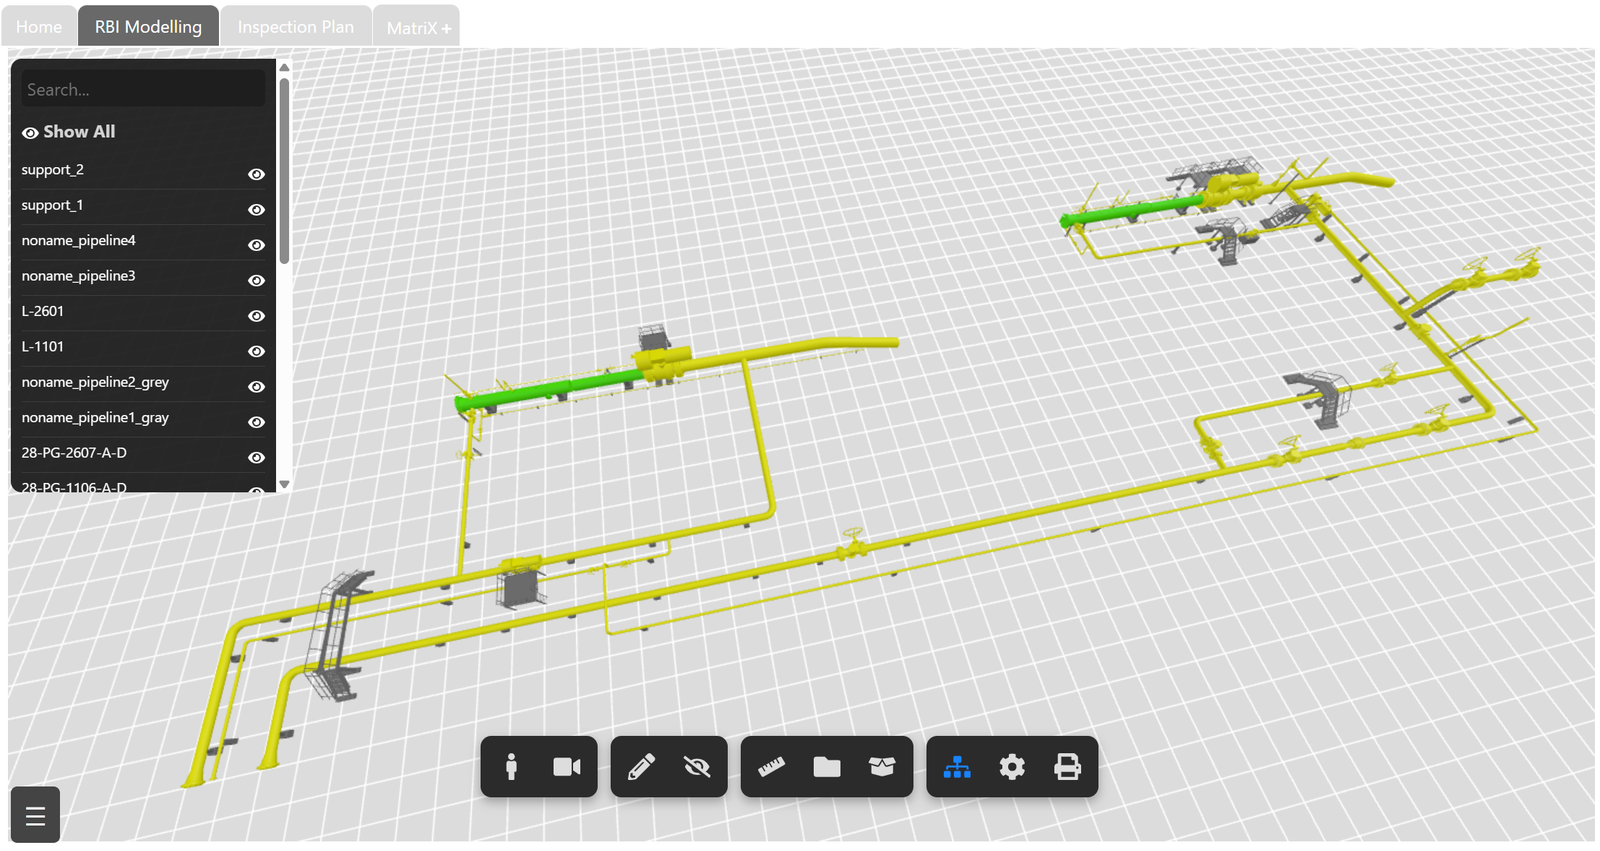
Task: Activate the ruler measure tool
Action: (x=771, y=767)
